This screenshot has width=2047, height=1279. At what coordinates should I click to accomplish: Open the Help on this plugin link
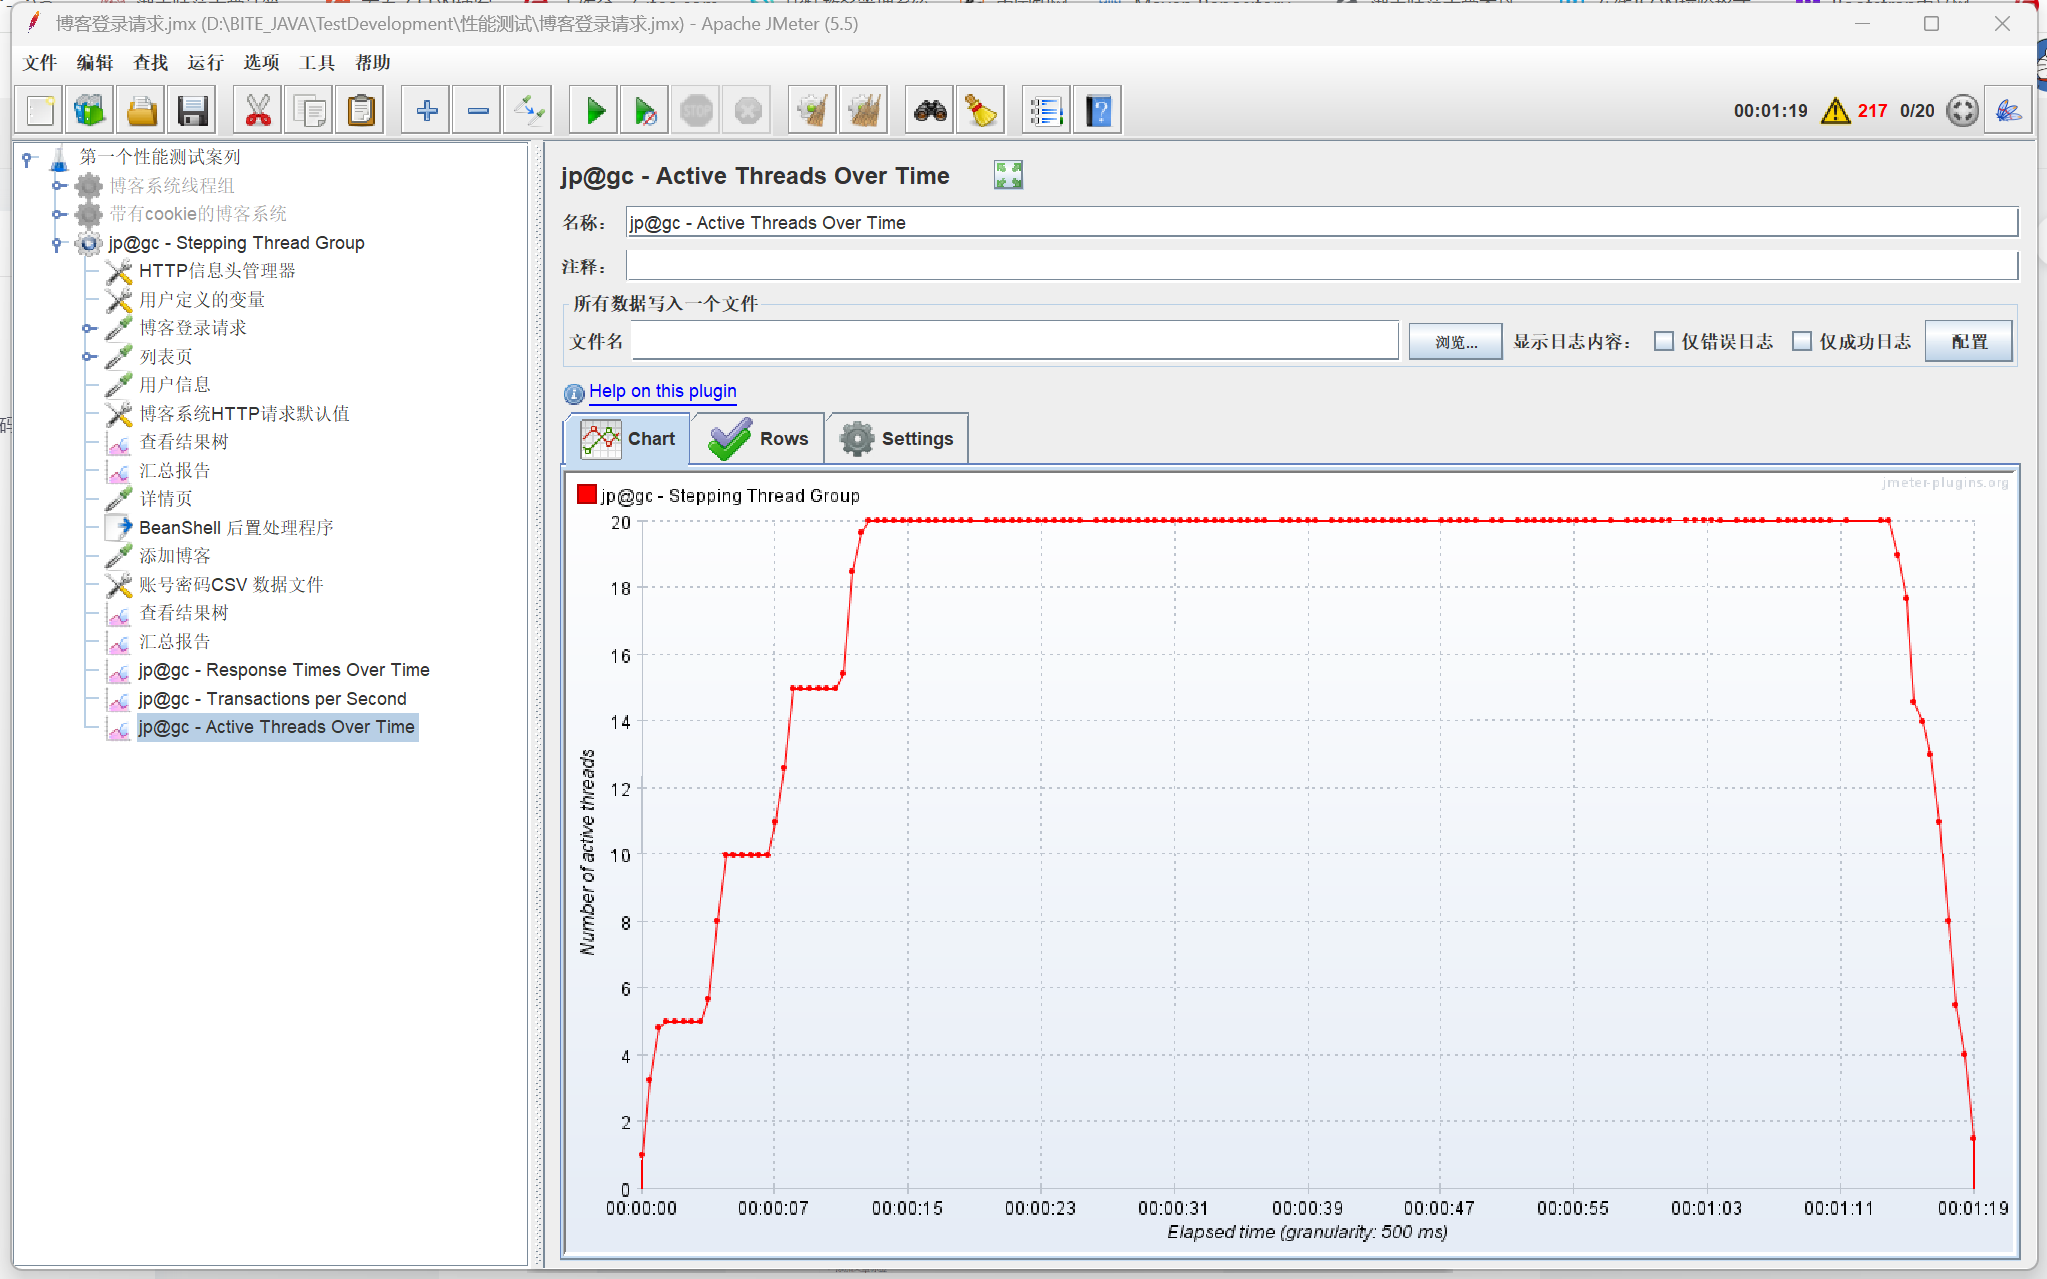(662, 391)
